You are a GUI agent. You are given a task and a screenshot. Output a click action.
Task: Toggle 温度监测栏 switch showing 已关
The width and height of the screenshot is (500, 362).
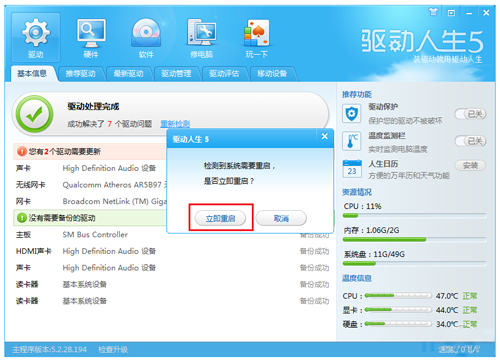(x=470, y=141)
